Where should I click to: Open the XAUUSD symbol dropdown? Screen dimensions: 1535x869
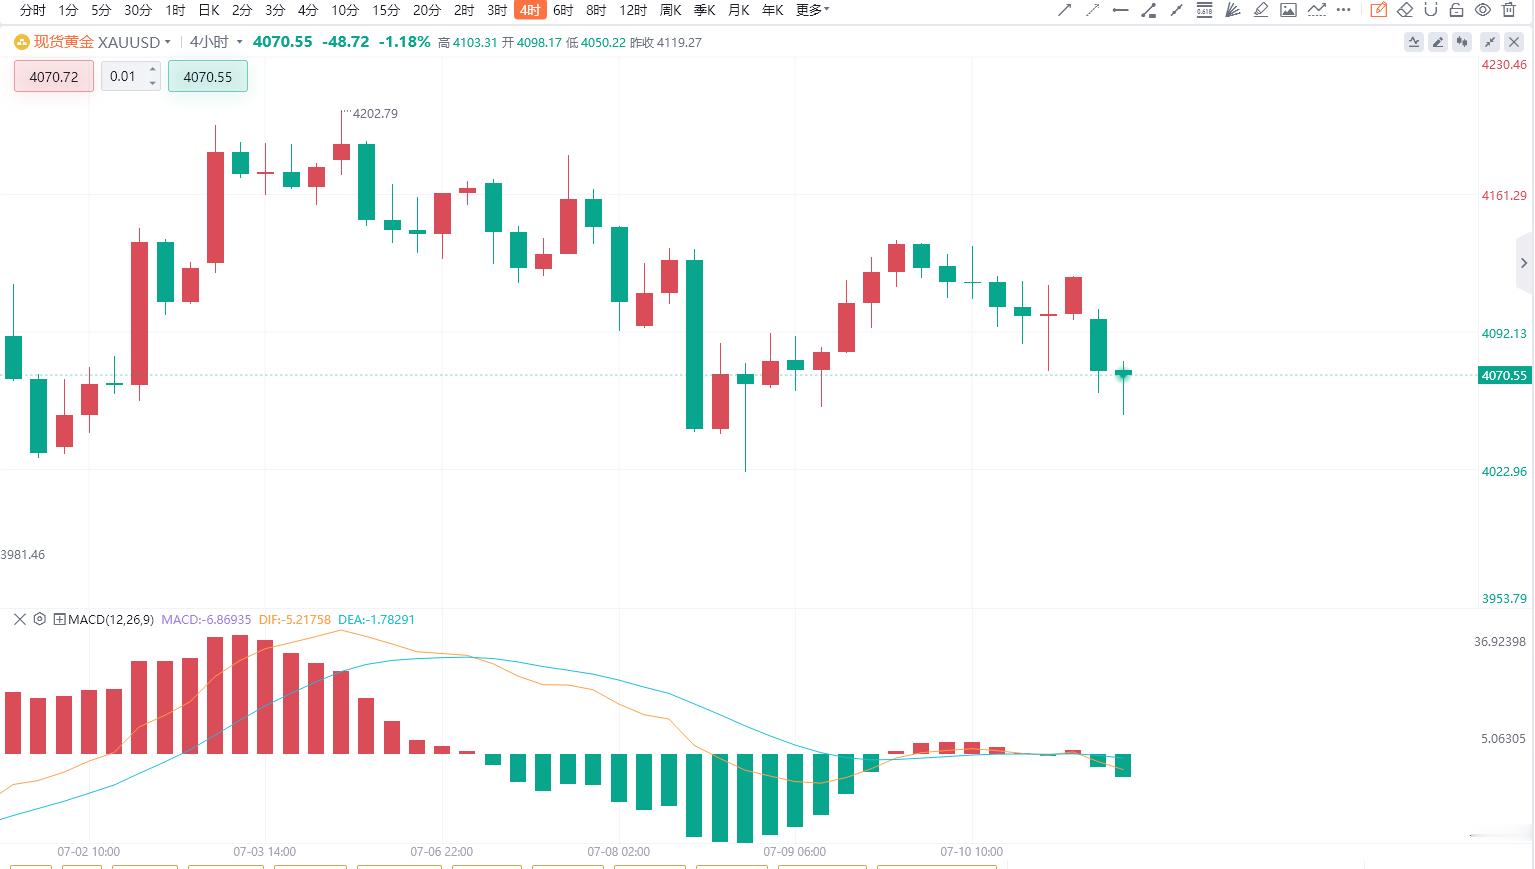tap(167, 42)
